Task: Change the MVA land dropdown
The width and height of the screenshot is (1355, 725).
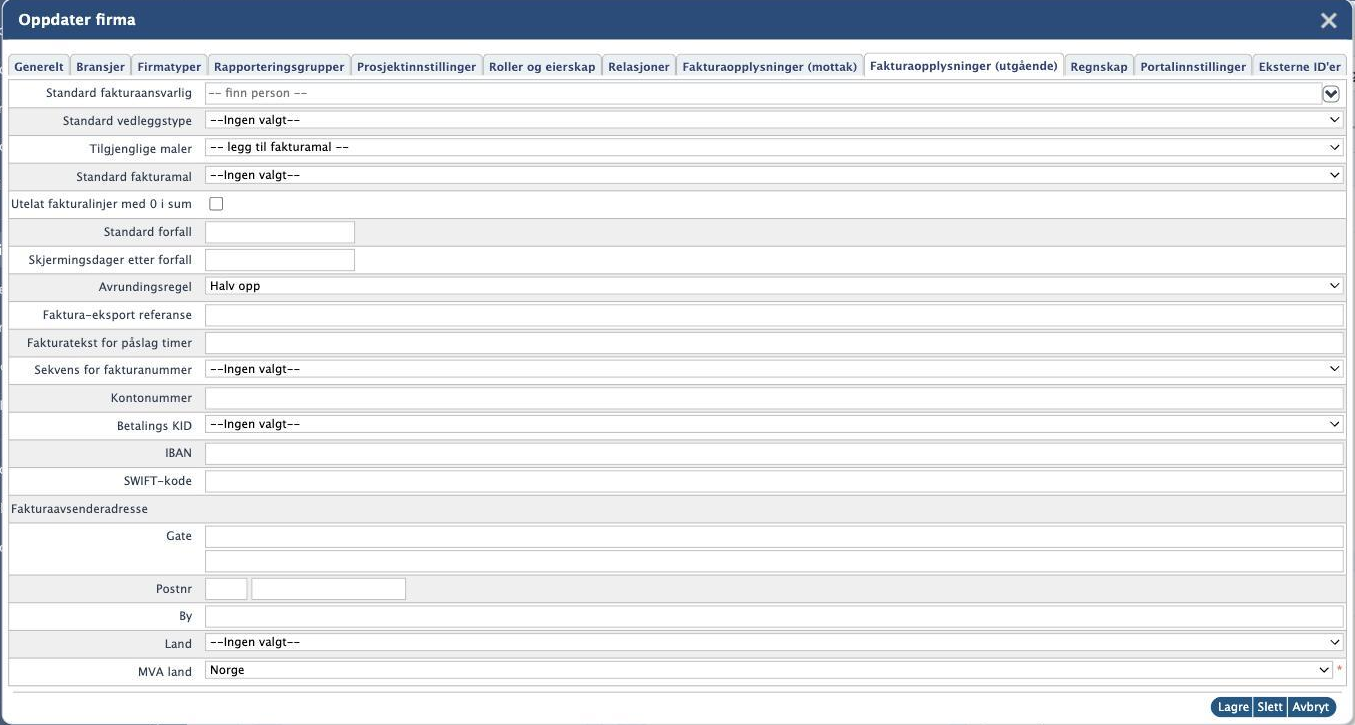Action: 769,670
